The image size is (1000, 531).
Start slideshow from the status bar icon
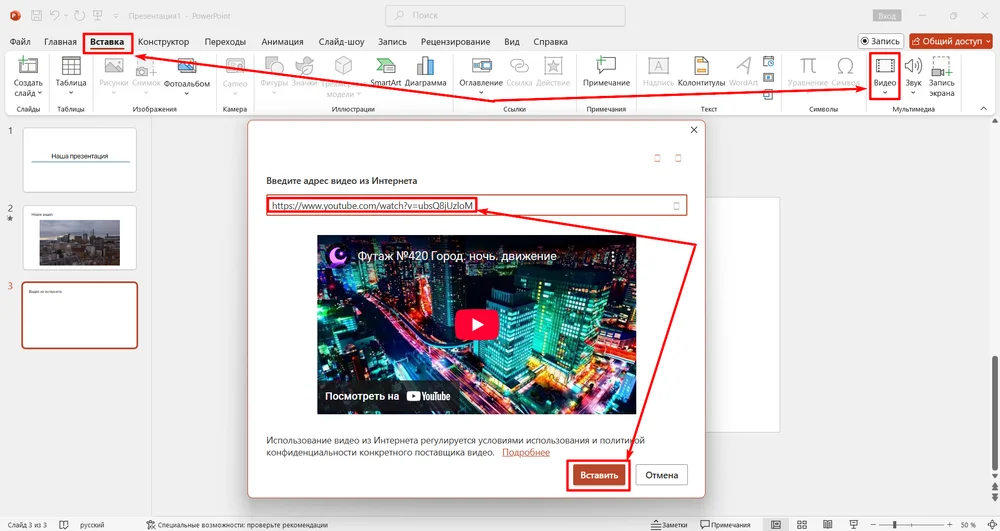tap(852, 524)
